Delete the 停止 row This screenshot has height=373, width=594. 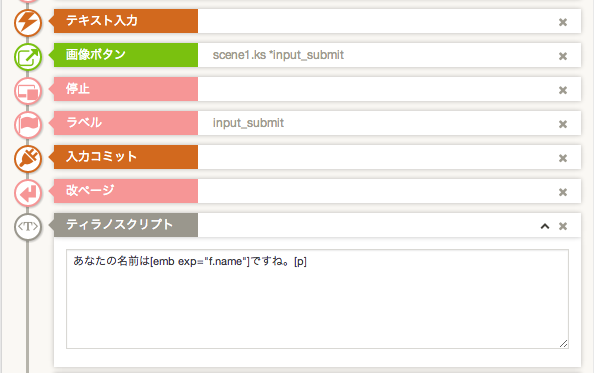563,90
